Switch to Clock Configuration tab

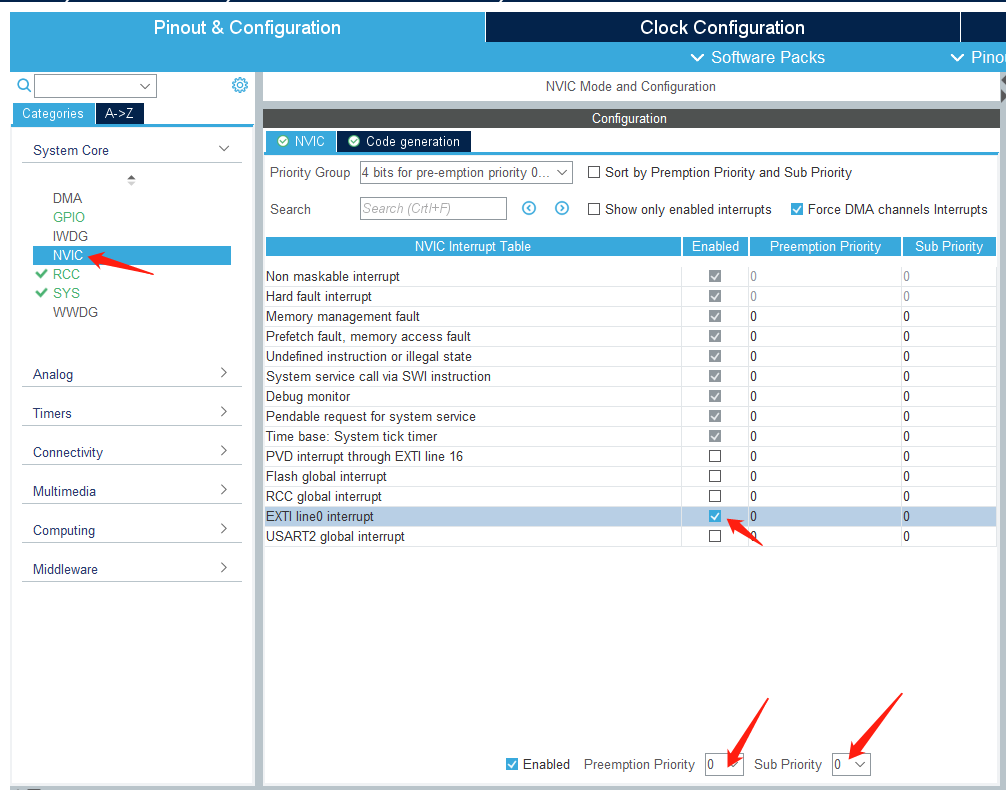click(x=722, y=28)
